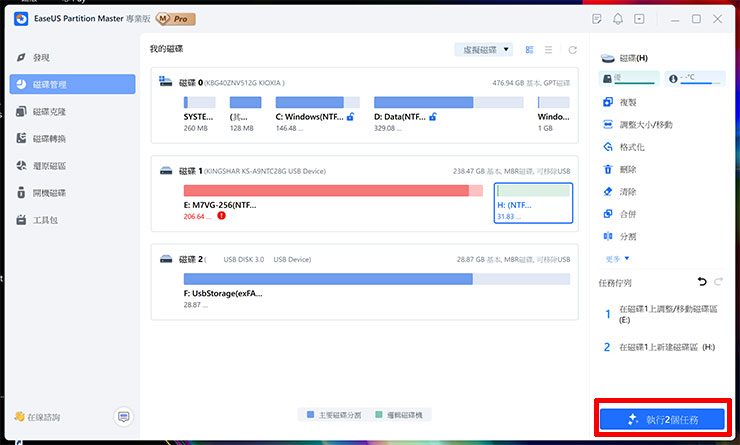Screen dimensions: 740x445
Task: Select the 磁碟 0 KIOXIA disk header
Action: [231, 83]
